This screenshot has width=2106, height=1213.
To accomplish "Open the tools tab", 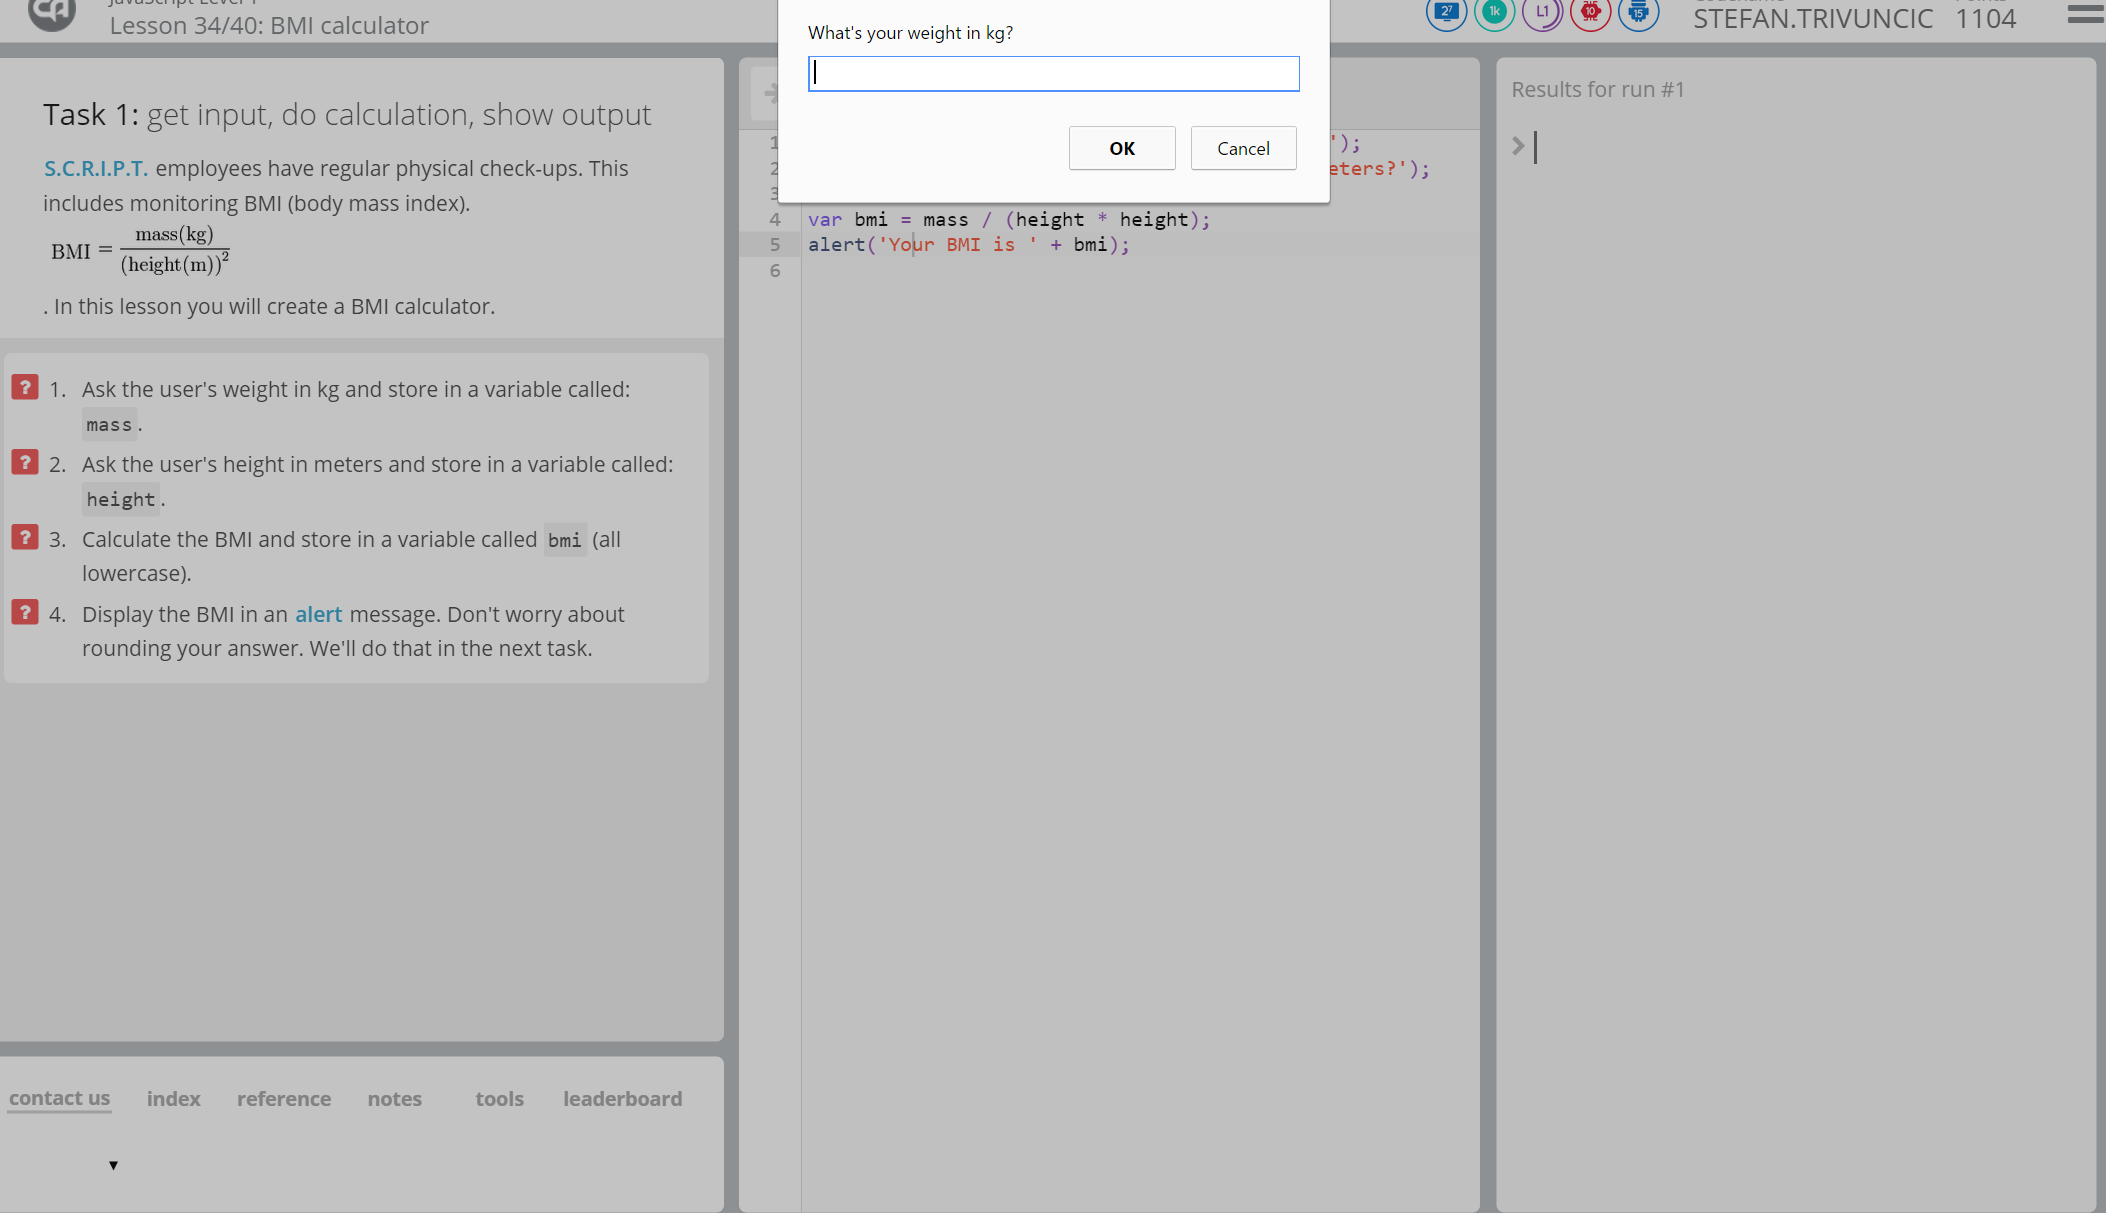I will [499, 1098].
